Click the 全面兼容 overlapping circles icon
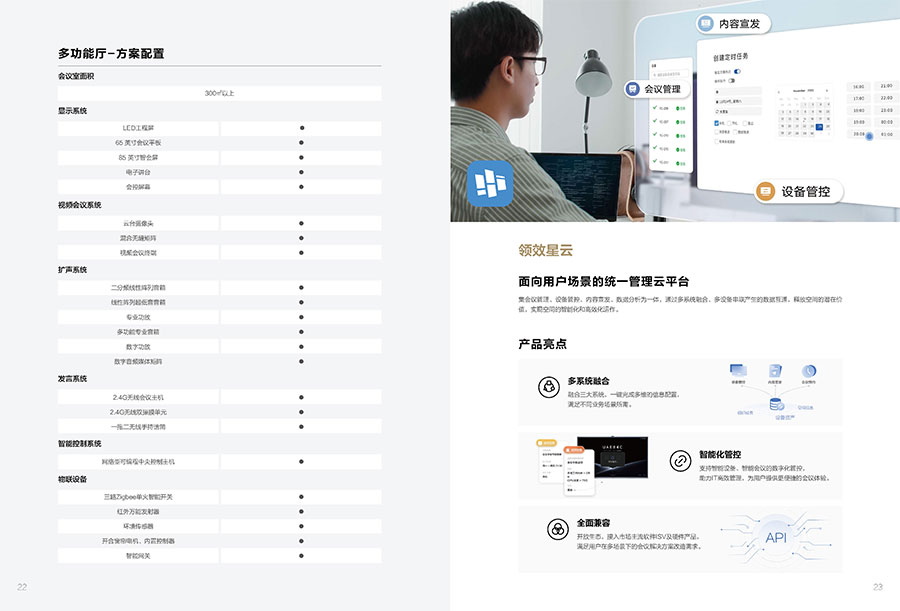Image resolution: width=900 pixels, height=611 pixels. point(556,529)
